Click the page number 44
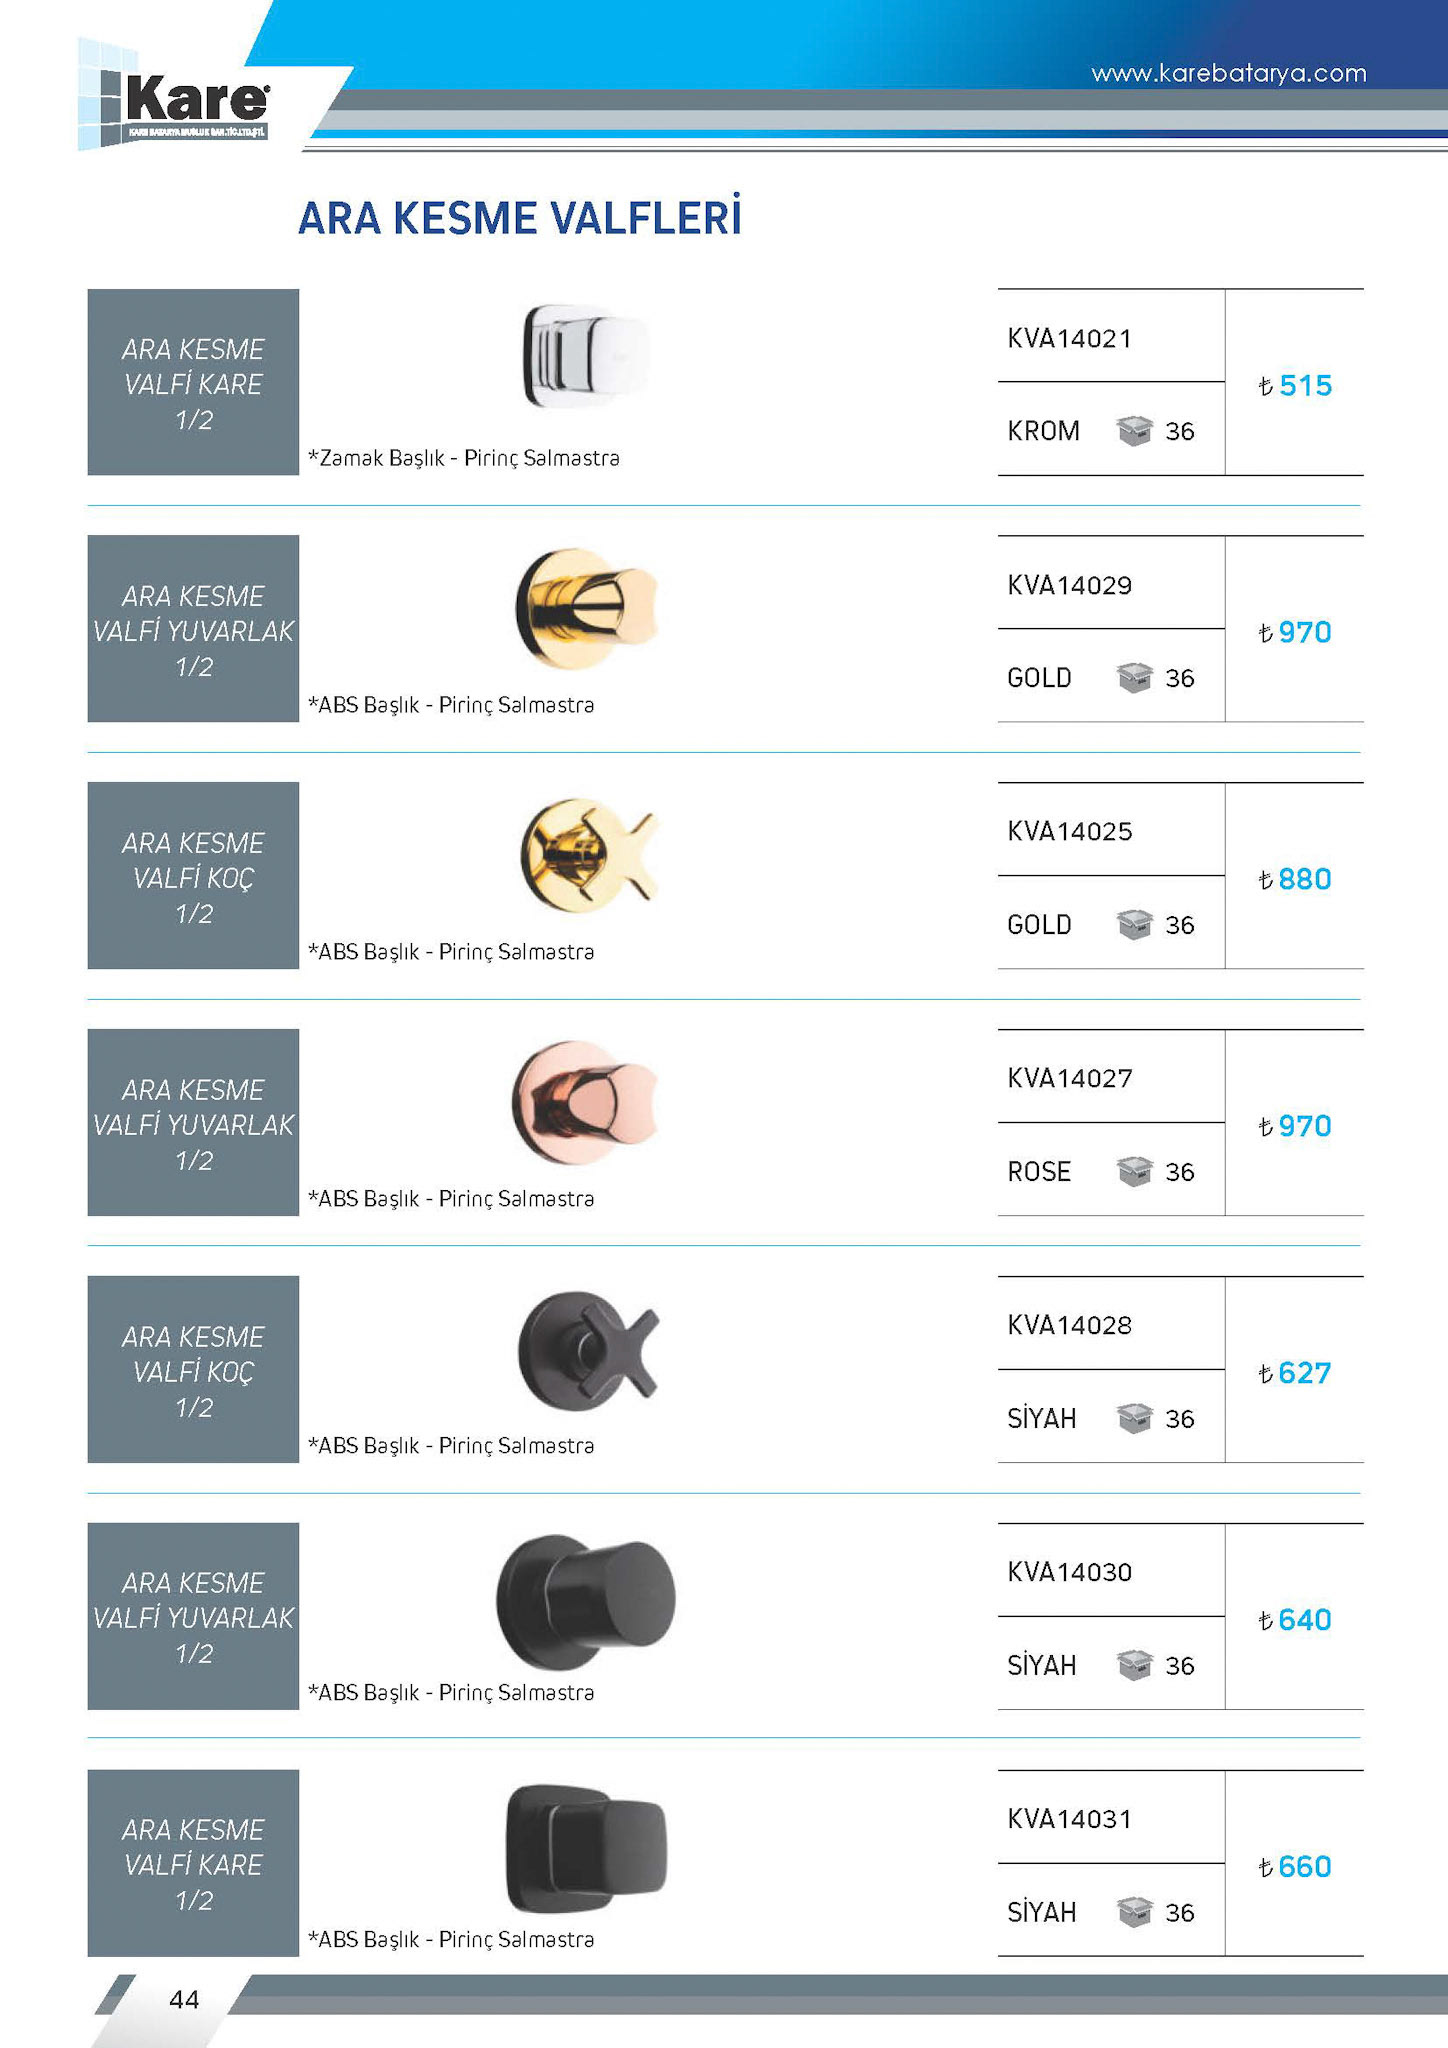Image resolution: width=1448 pixels, height=2048 pixels. click(x=184, y=1999)
